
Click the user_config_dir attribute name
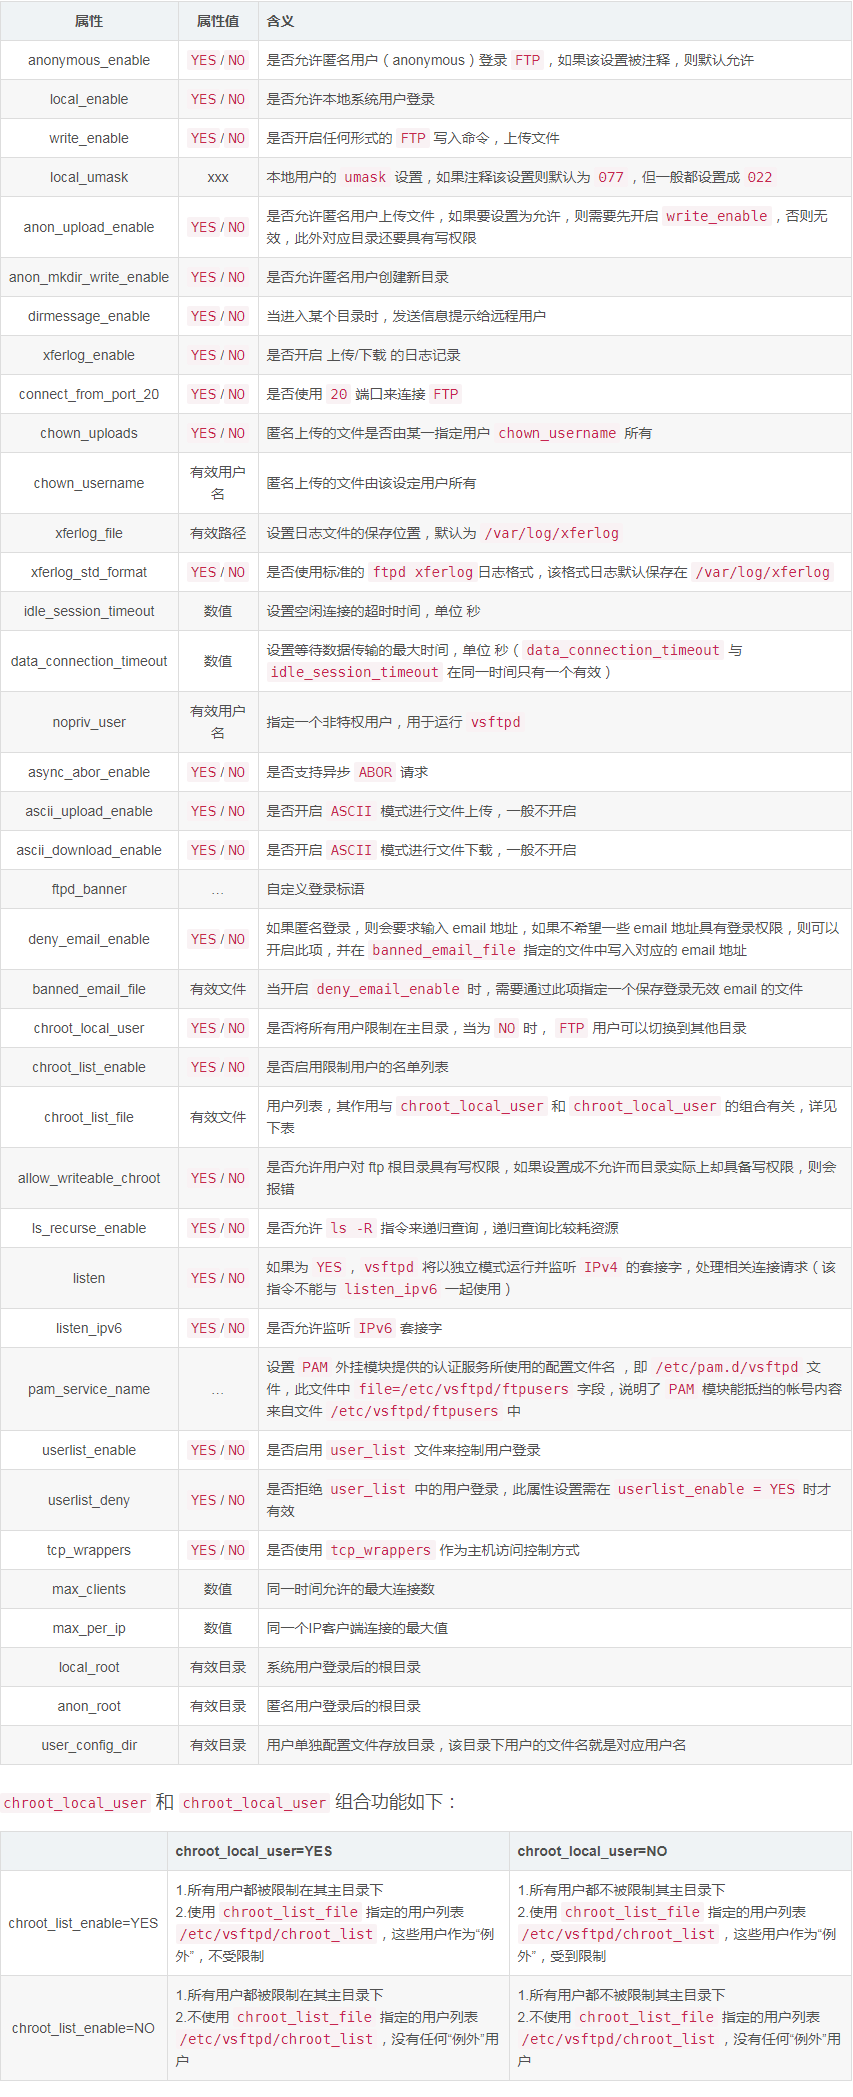coord(89,1745)
